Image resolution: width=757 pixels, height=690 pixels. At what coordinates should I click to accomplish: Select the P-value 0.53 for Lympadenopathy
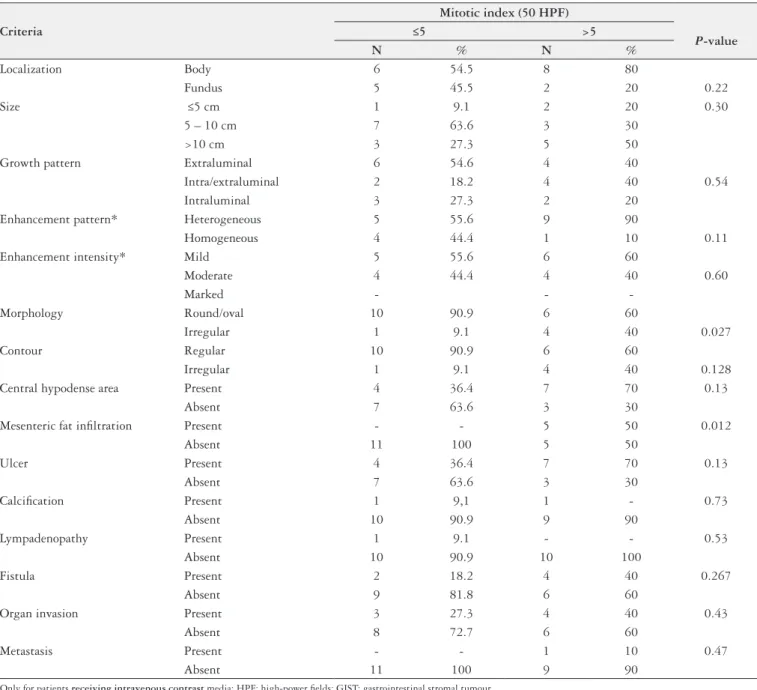[715, 538]
